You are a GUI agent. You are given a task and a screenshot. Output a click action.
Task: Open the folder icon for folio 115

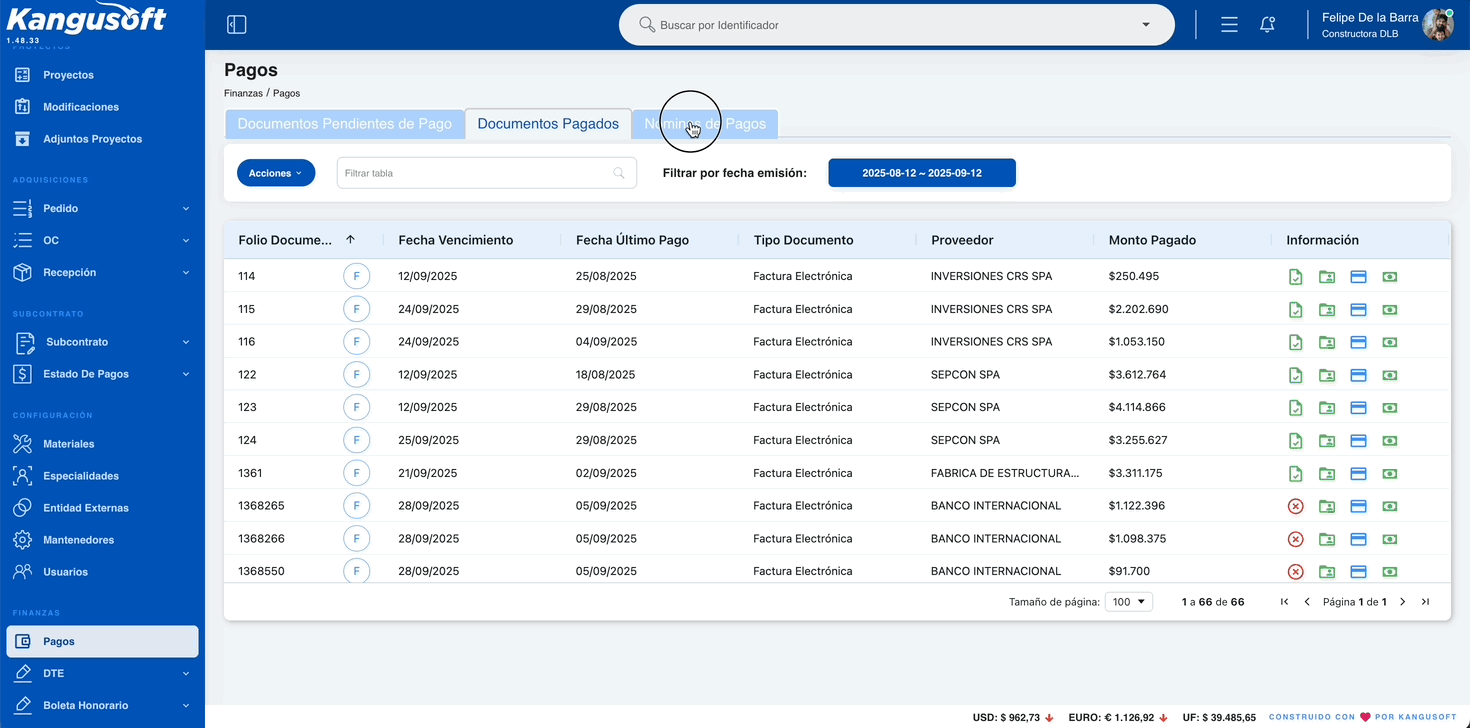point(1327,310)
